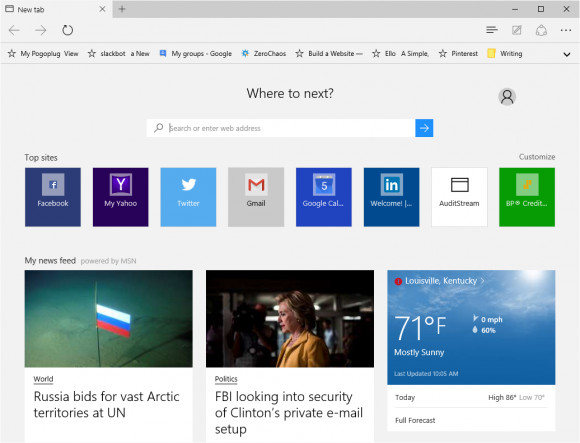Open a new tab with plus button
The height and width of the screenshot is (443, 580).
(122, 9)
